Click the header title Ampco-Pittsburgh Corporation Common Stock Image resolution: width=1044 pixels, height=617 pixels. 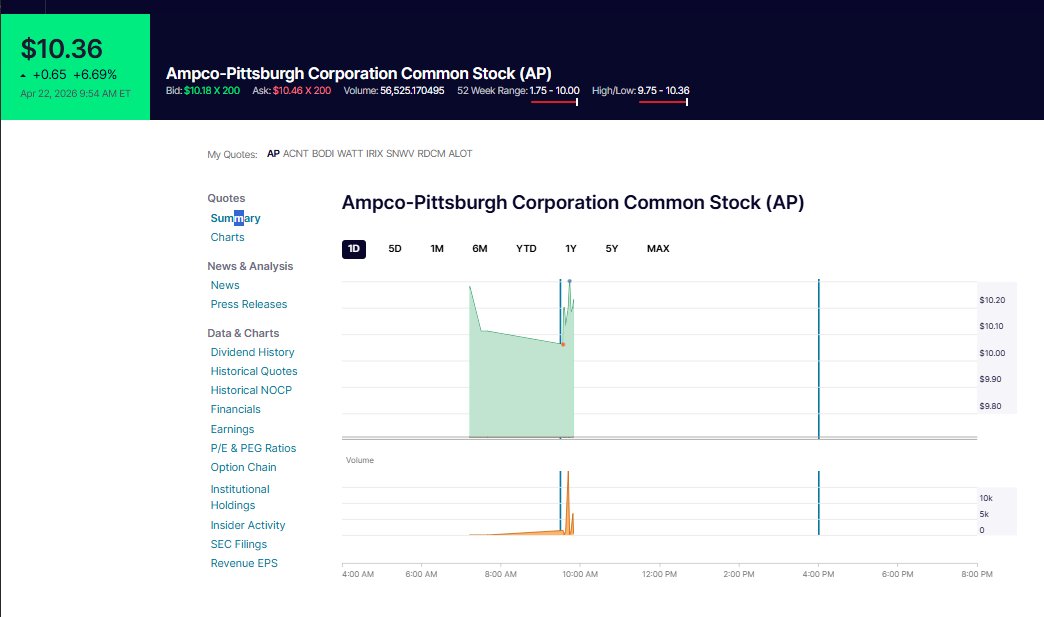pyautogui.click(x=359, y=73)
